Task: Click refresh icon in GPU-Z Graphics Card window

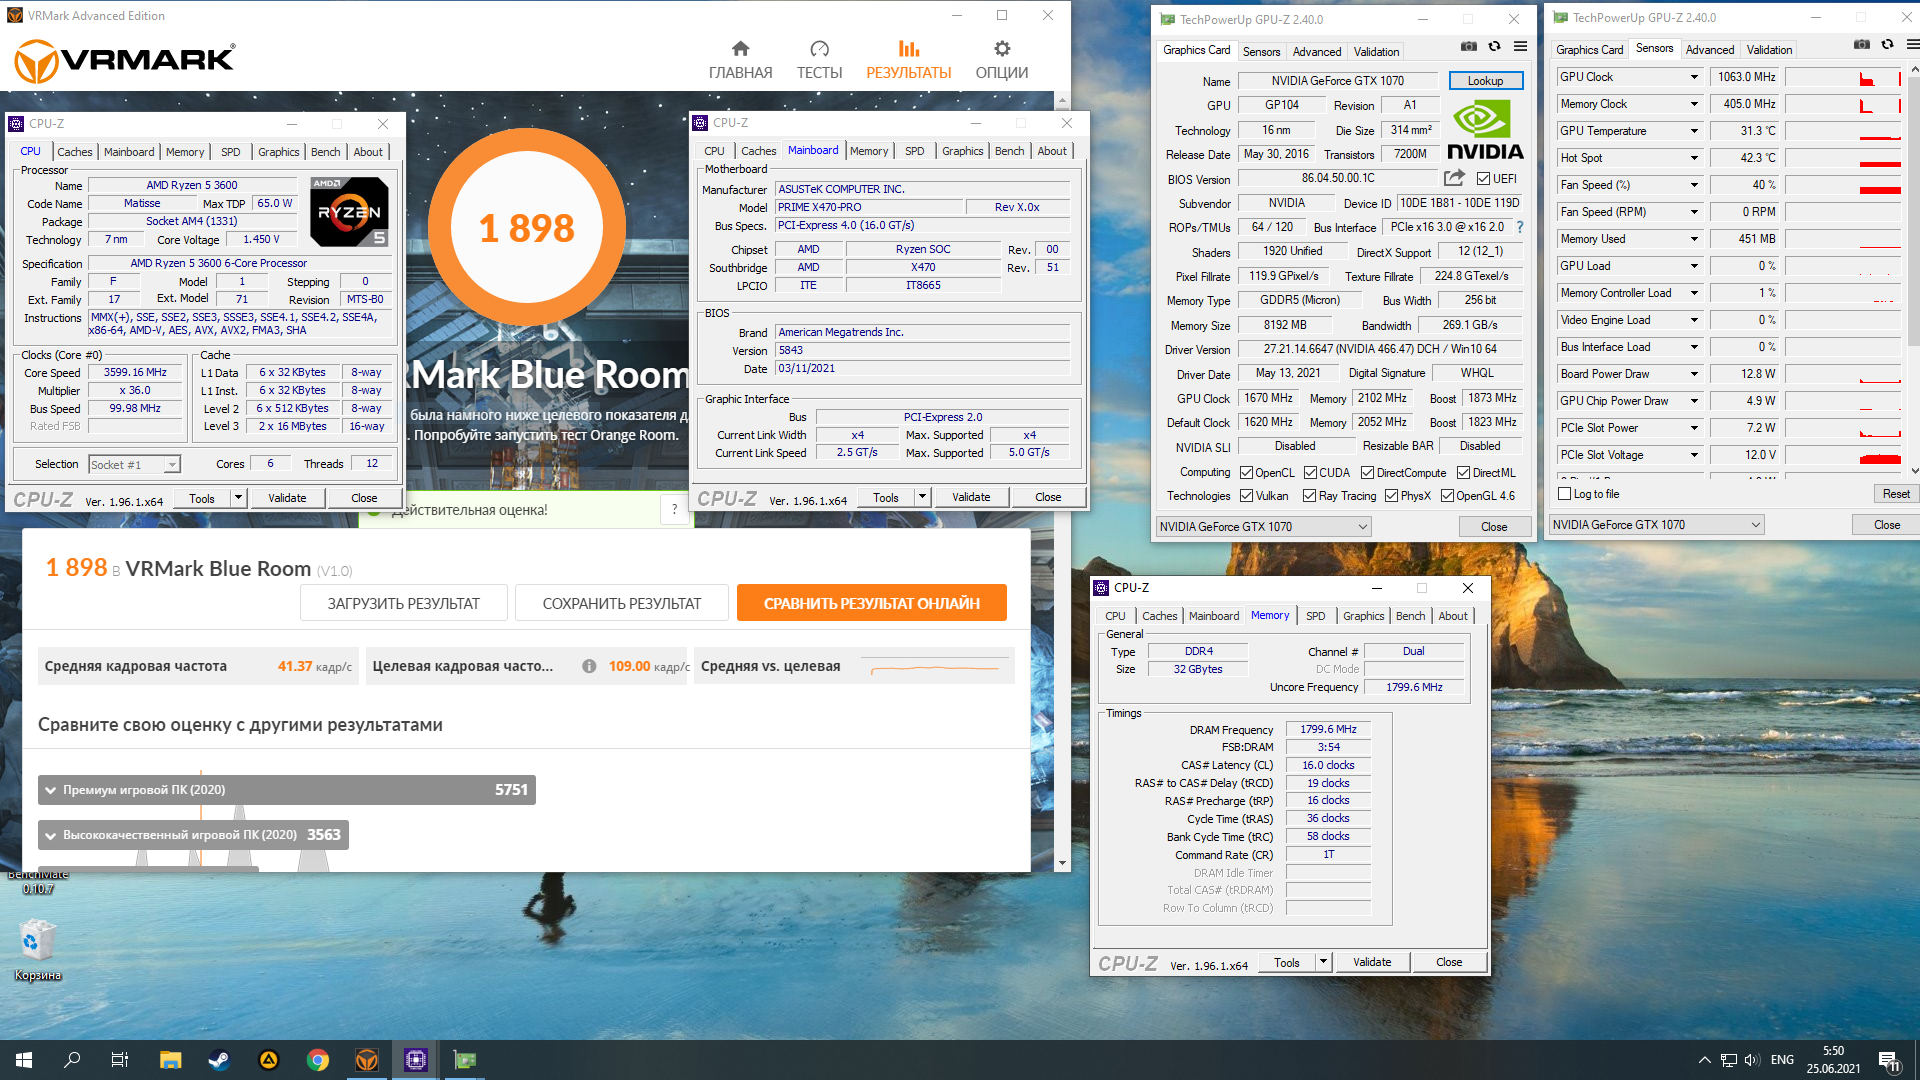Action: click(1494, 46)
